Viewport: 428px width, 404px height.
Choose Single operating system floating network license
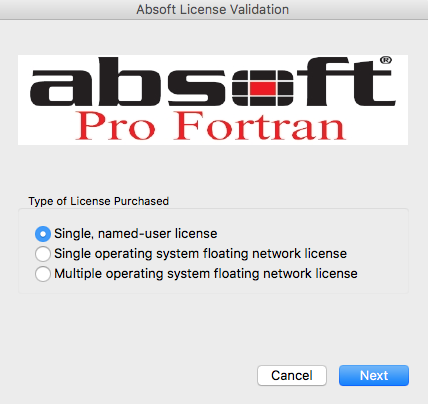click(x=43, y=254)
